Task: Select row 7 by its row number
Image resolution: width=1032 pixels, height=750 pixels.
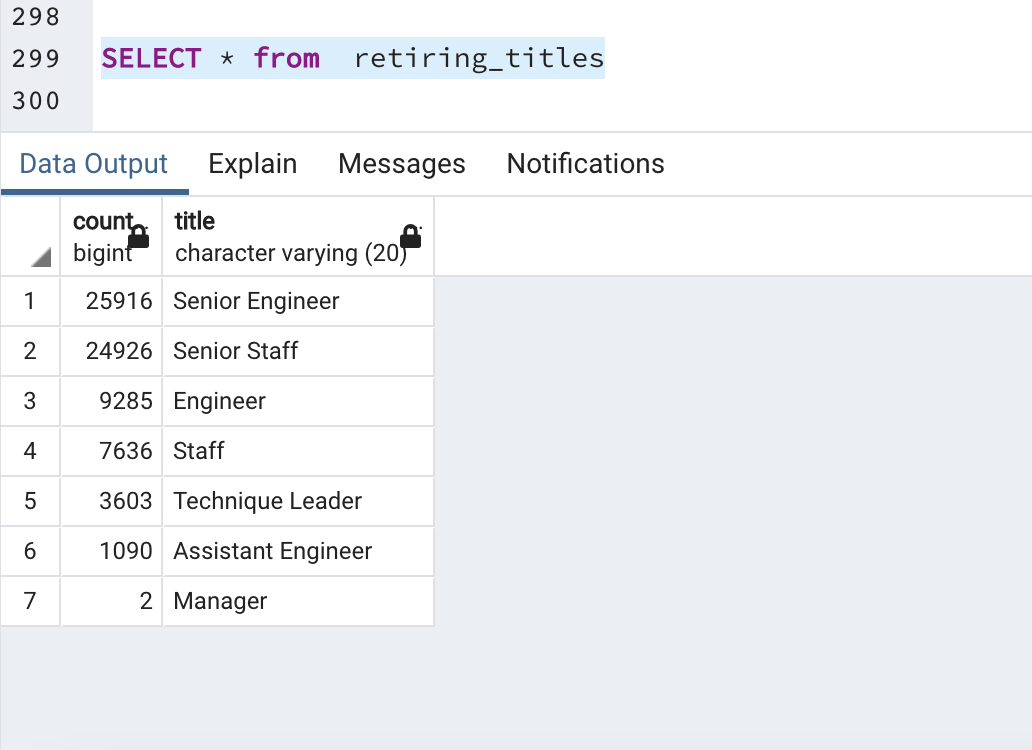Action: (30, 601)
